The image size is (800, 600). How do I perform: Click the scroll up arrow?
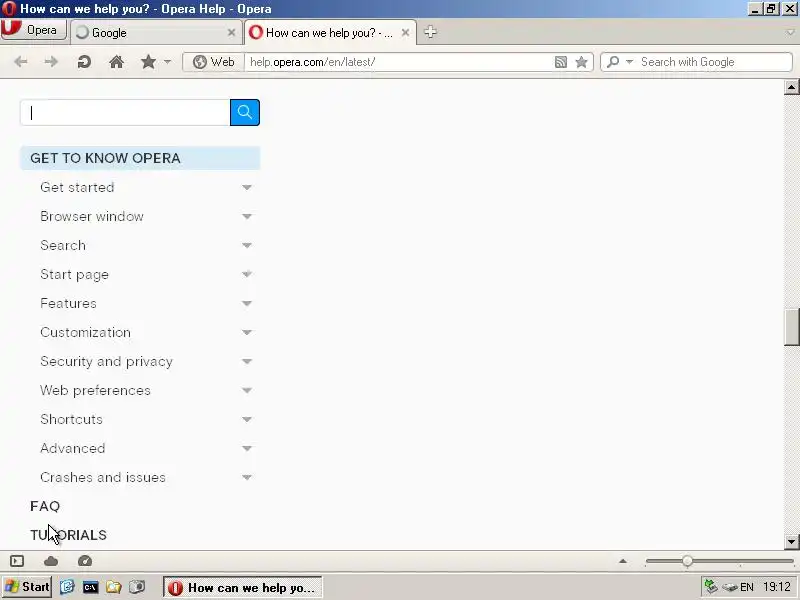click(791, 87)
